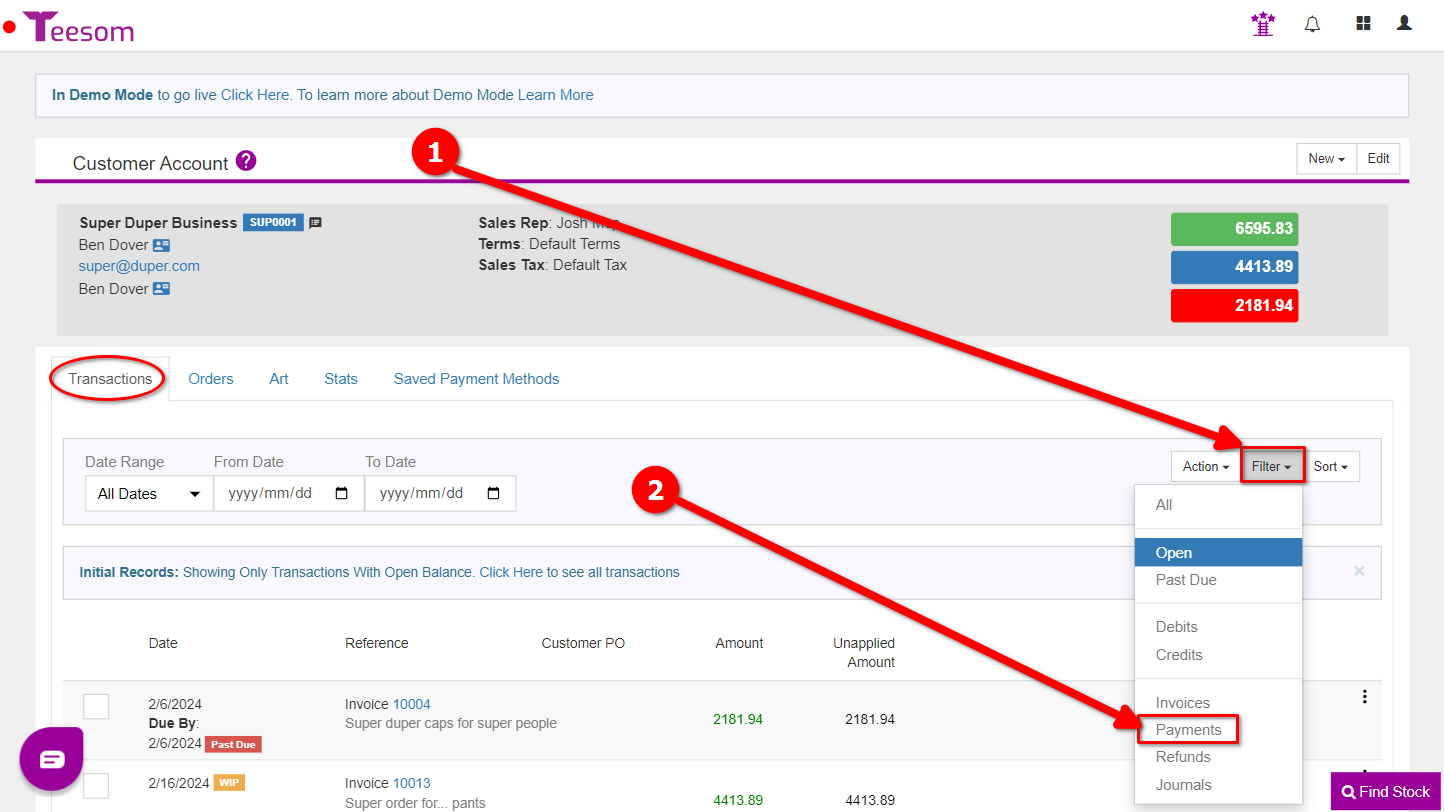Choose All in the Filter menu
The width and height of the screenshot is (1444, 812).
(x=1218, y=505)
